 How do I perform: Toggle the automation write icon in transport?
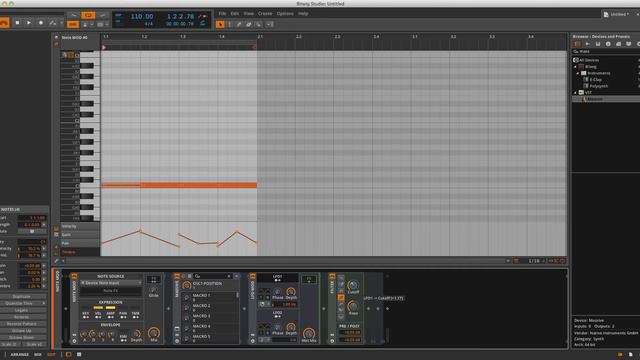point(53,23)
